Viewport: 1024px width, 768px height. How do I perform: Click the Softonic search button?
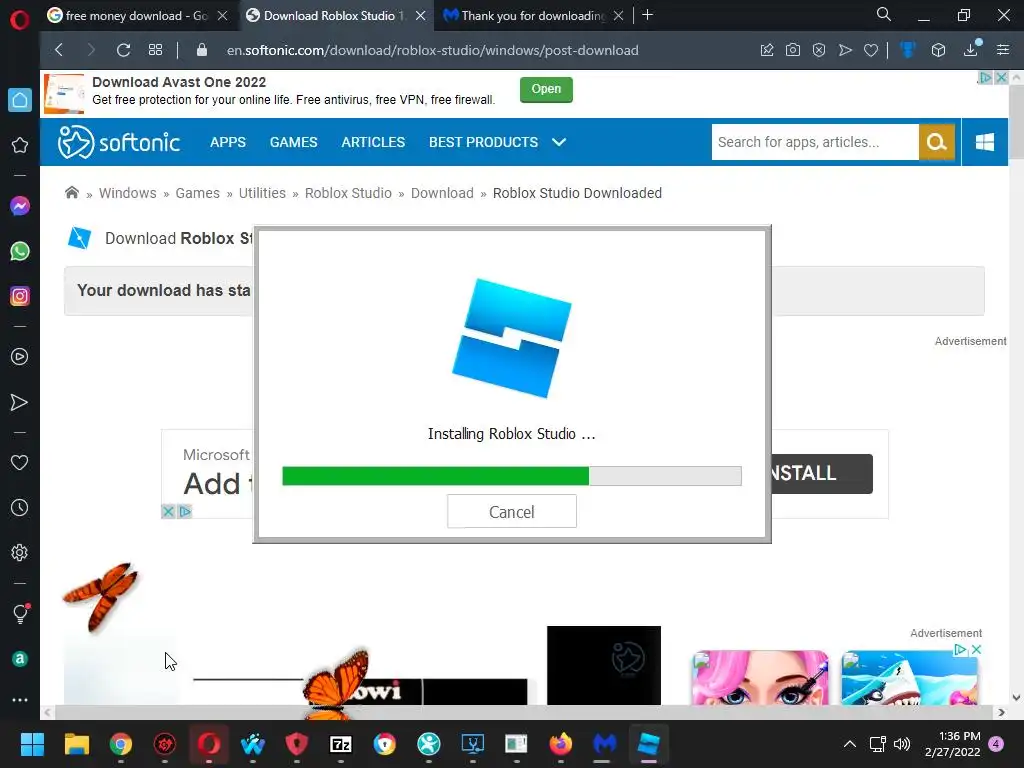coord(936,142)
